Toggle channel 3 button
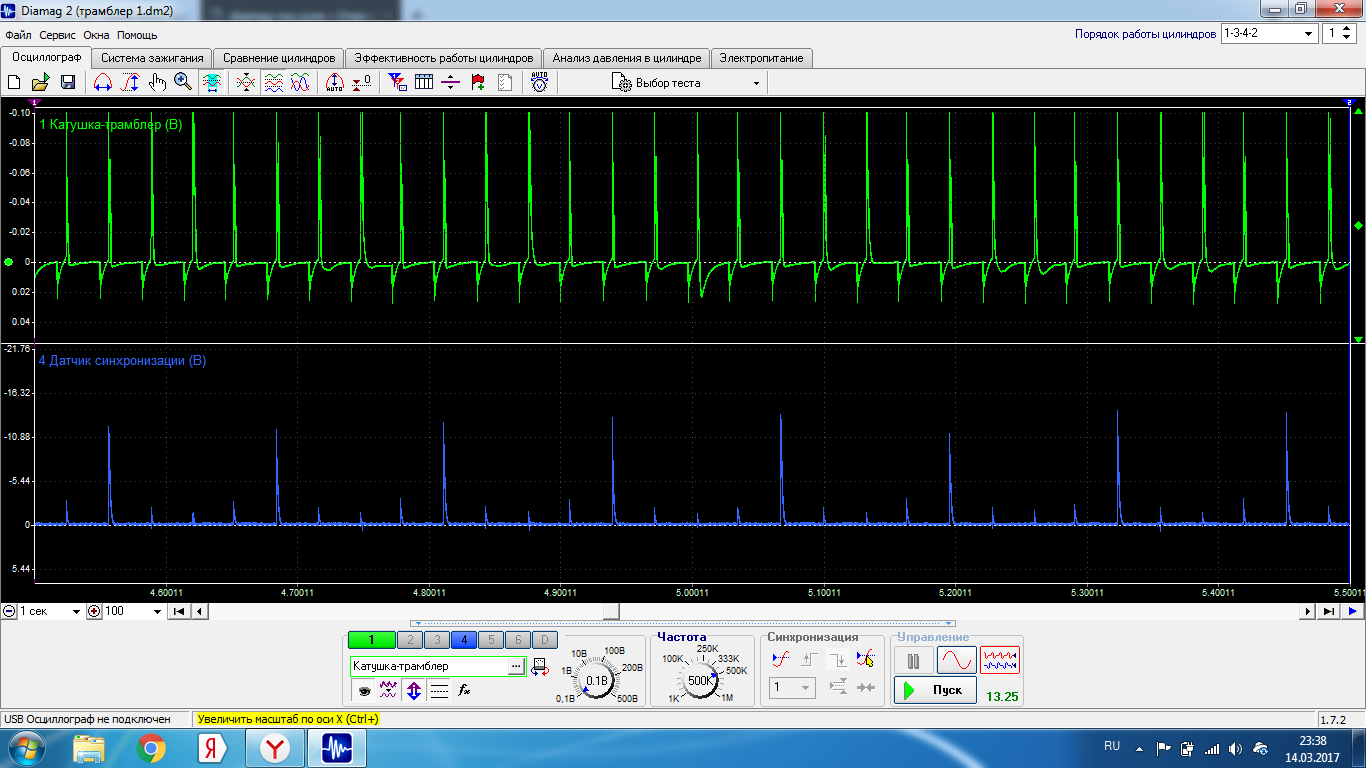This screenshot has width=1366, height=768. 437,640
